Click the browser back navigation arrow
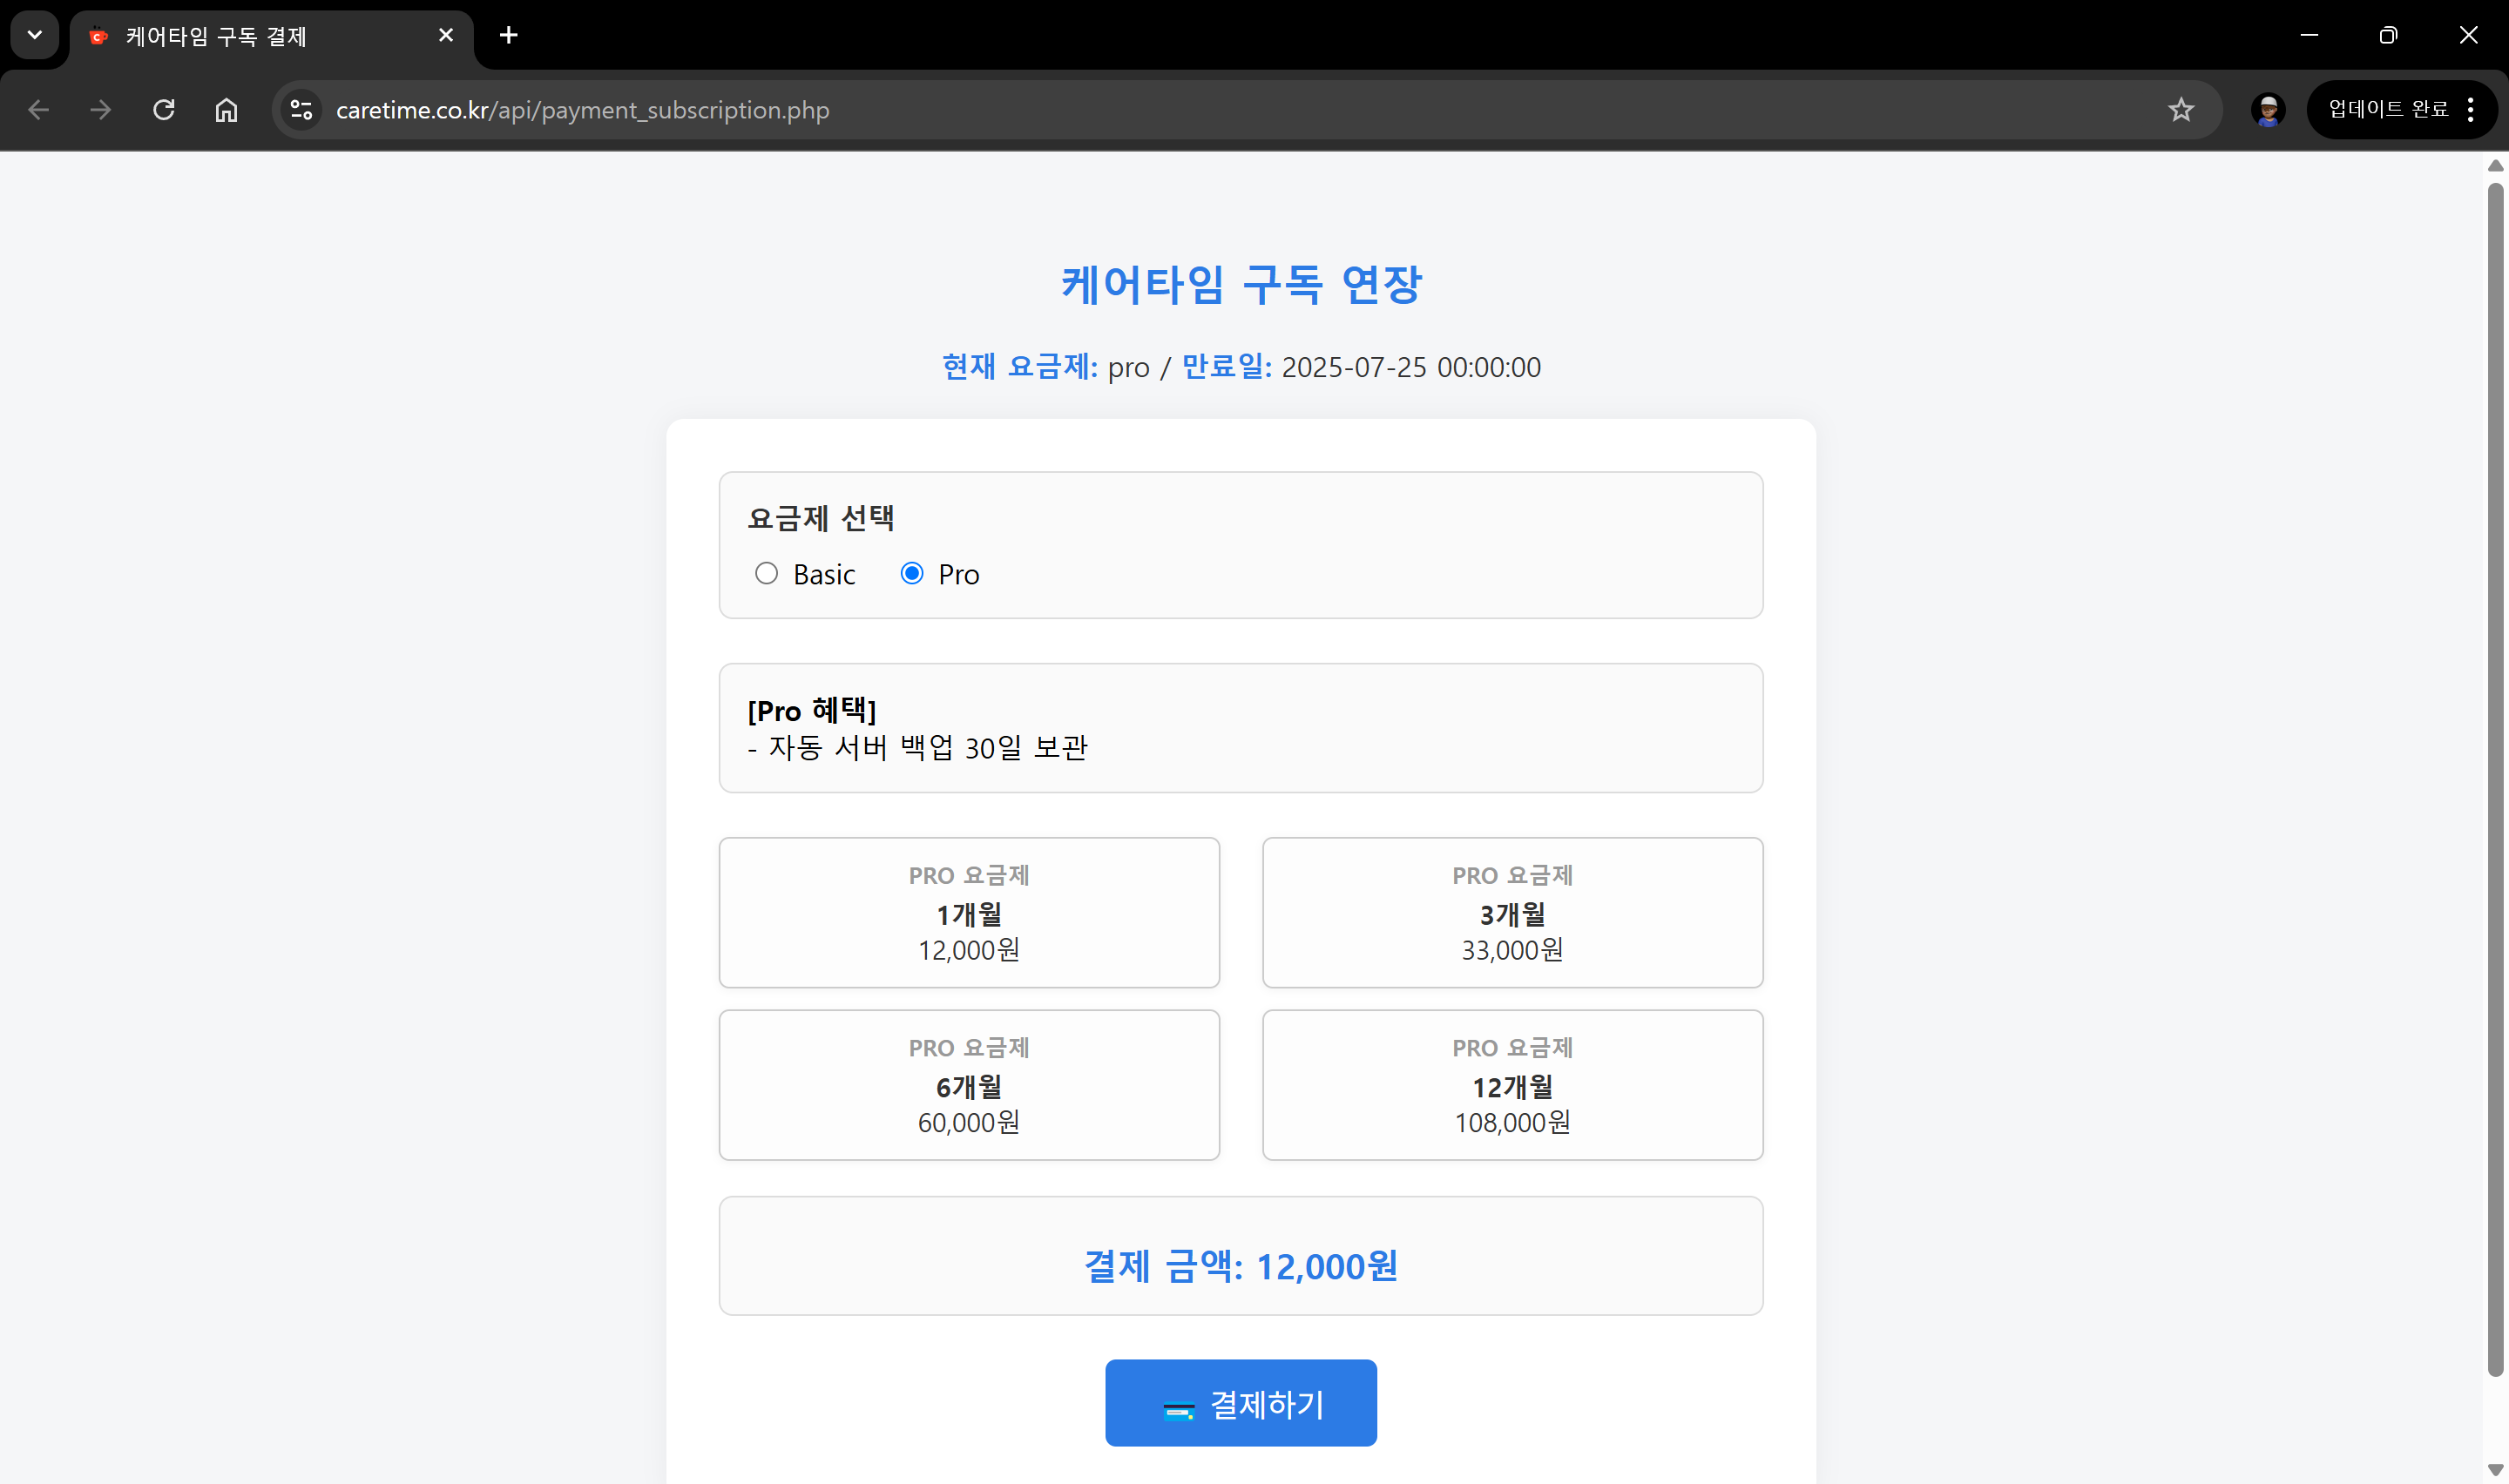 tap(38, 110)
